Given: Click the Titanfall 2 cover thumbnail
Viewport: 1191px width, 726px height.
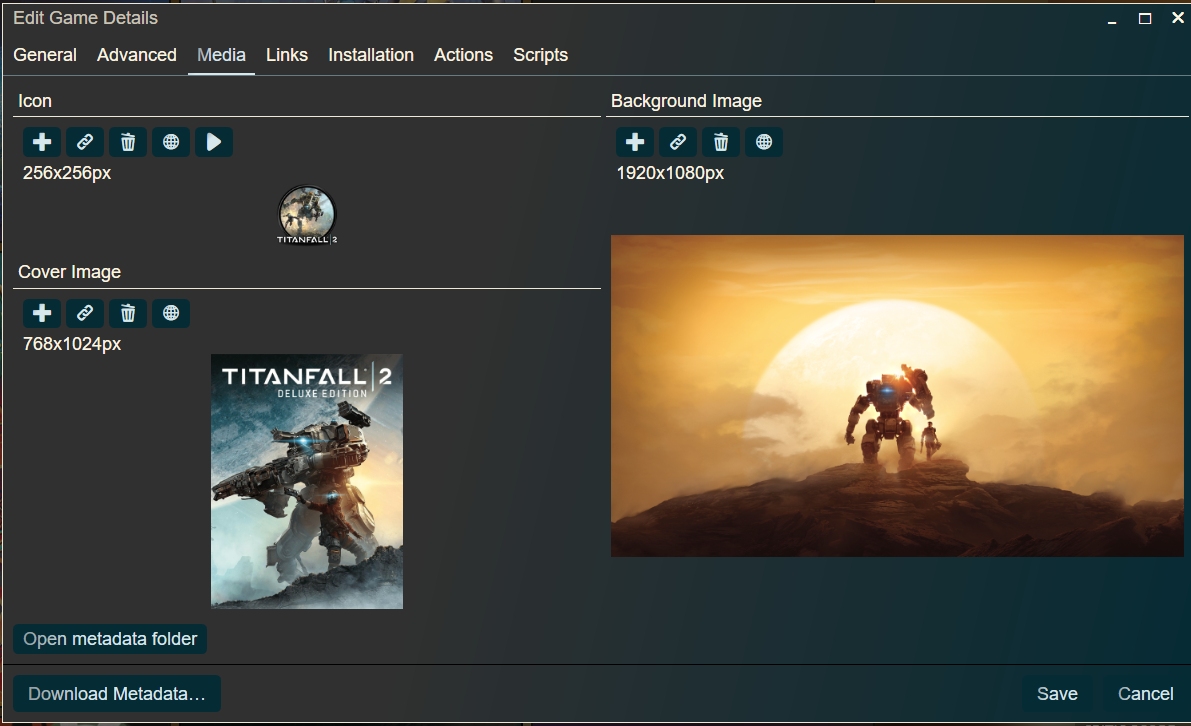Looking at the screenshot, I should point(306,481).
